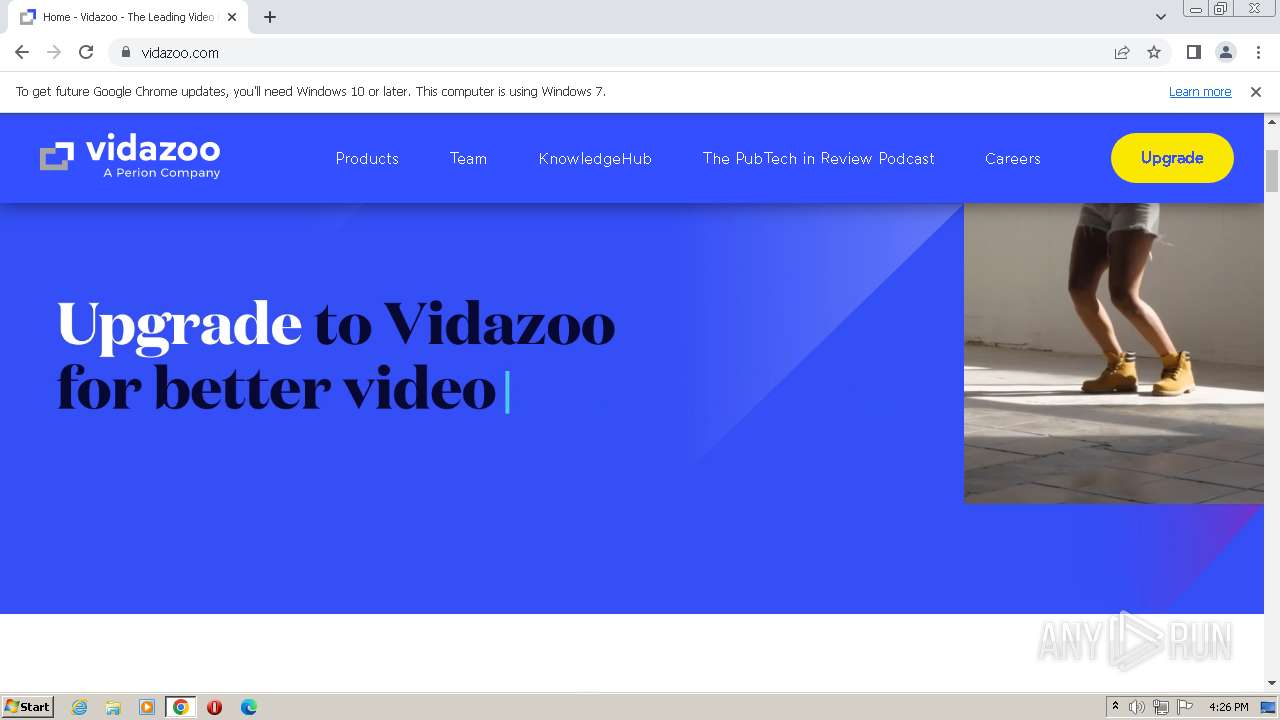Screen dimensions: 1280x720
Task: Click the dancing legs video thumbnail
Action: click(x=1114, y=353)
